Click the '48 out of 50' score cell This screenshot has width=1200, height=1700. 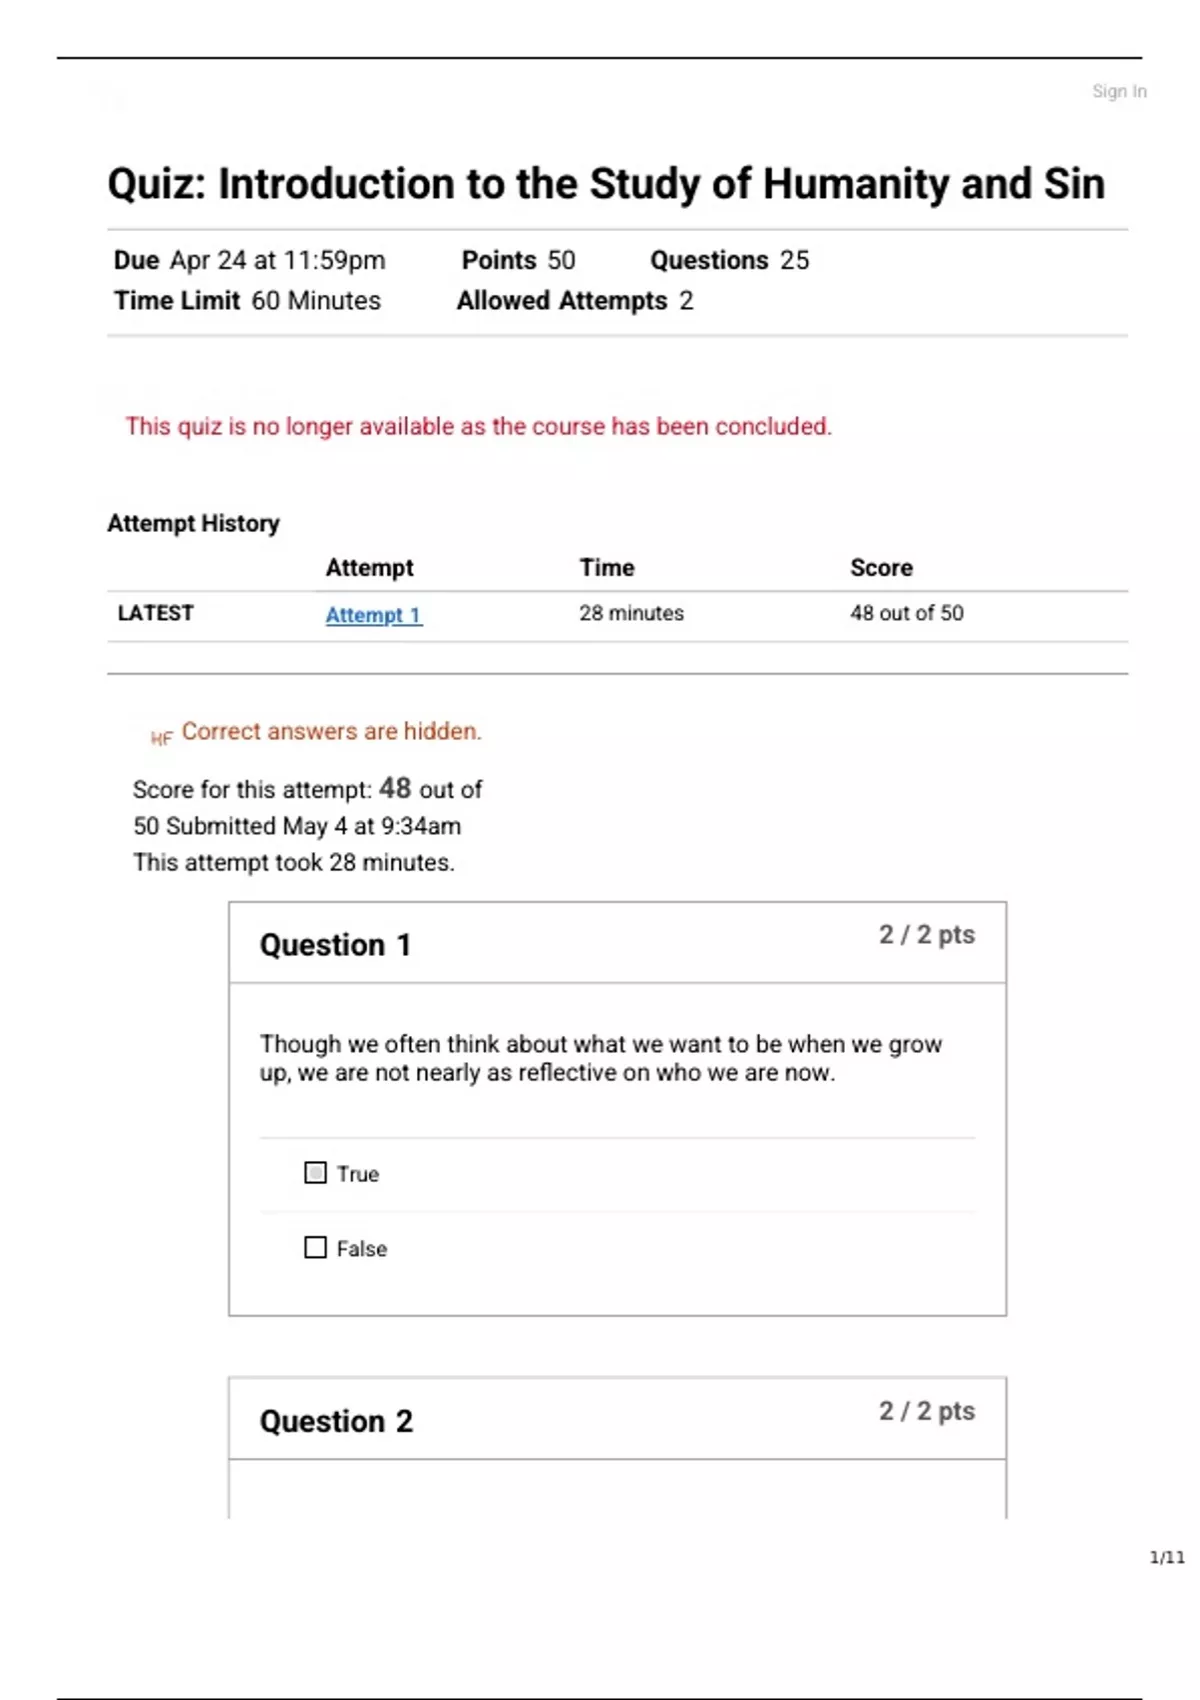(906, 613)
